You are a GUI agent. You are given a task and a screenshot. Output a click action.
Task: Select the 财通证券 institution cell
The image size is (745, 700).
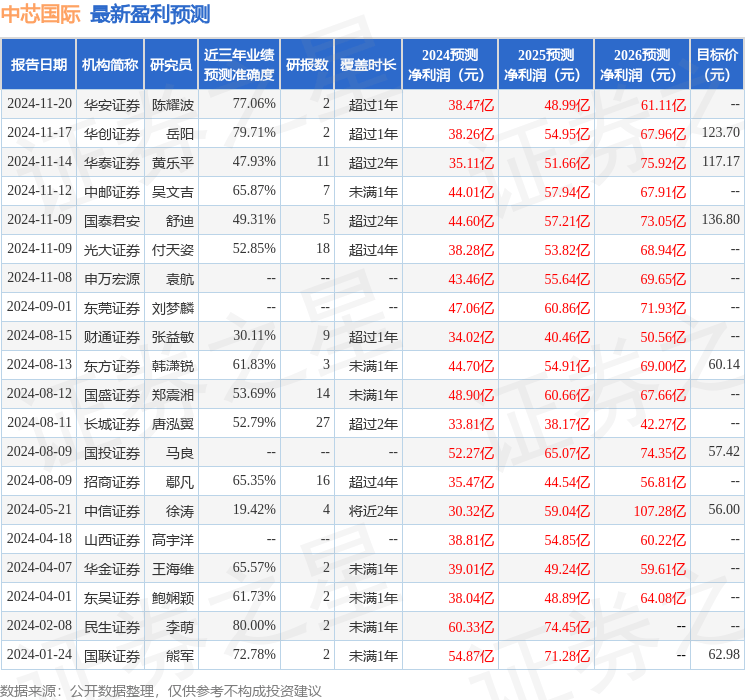112,337
